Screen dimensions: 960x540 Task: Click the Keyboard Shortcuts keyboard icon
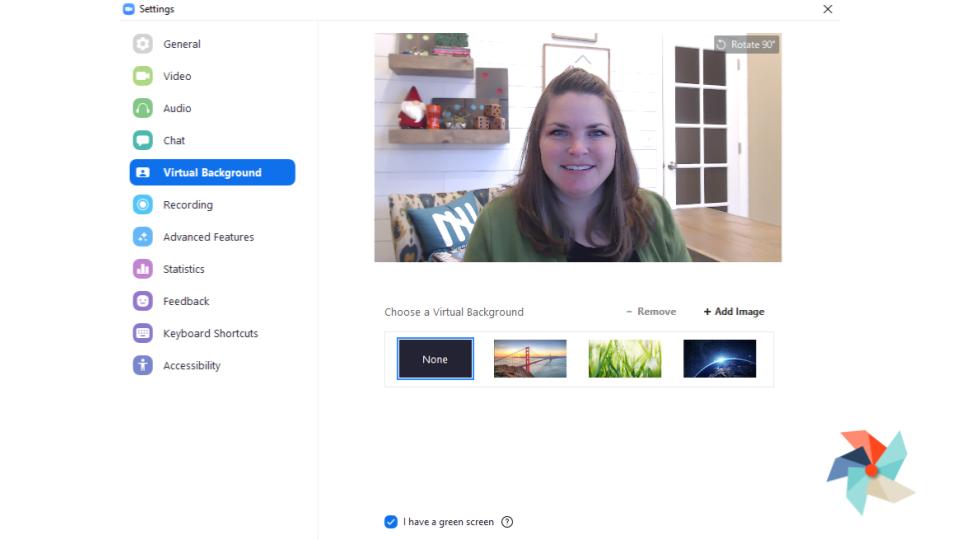tap(143, 333)
